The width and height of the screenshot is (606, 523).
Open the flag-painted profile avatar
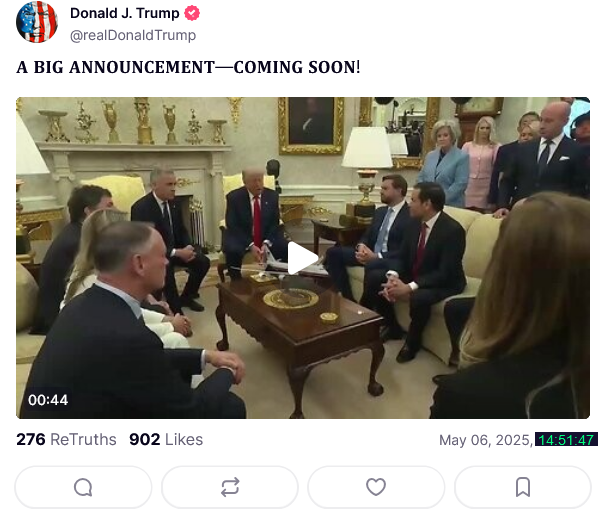[x=37, y=22]
